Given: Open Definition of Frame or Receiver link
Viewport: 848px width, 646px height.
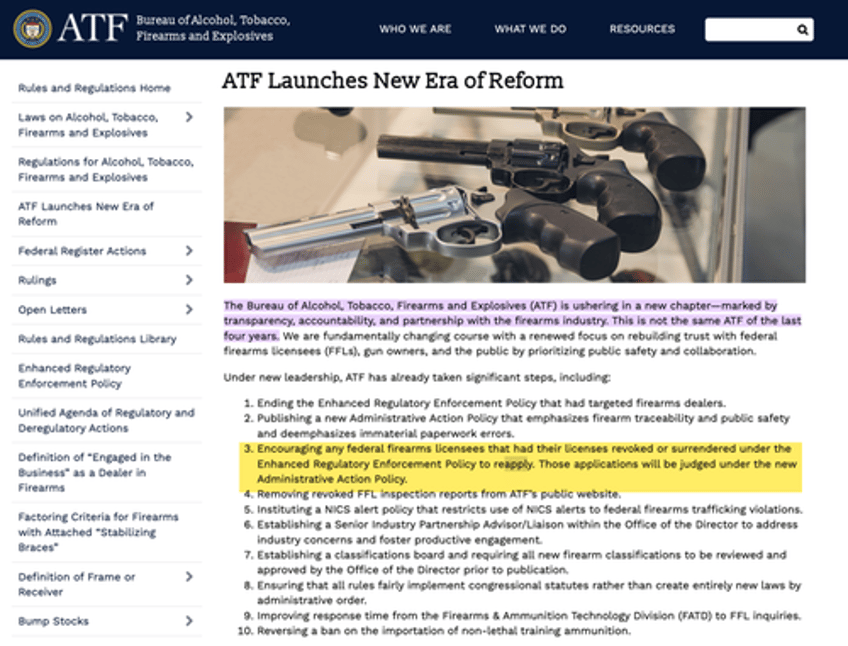Looking at the screenshot, I should [76, 584].
